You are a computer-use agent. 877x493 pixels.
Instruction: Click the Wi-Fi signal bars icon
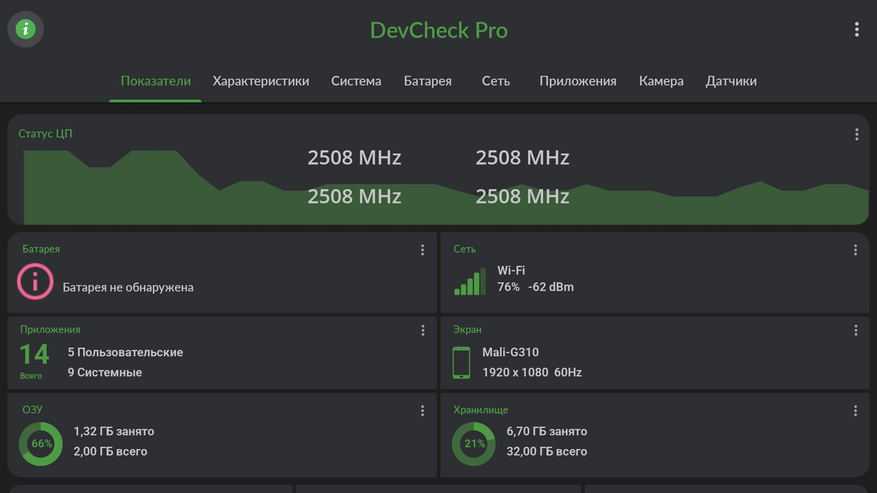tap(469, 281)
